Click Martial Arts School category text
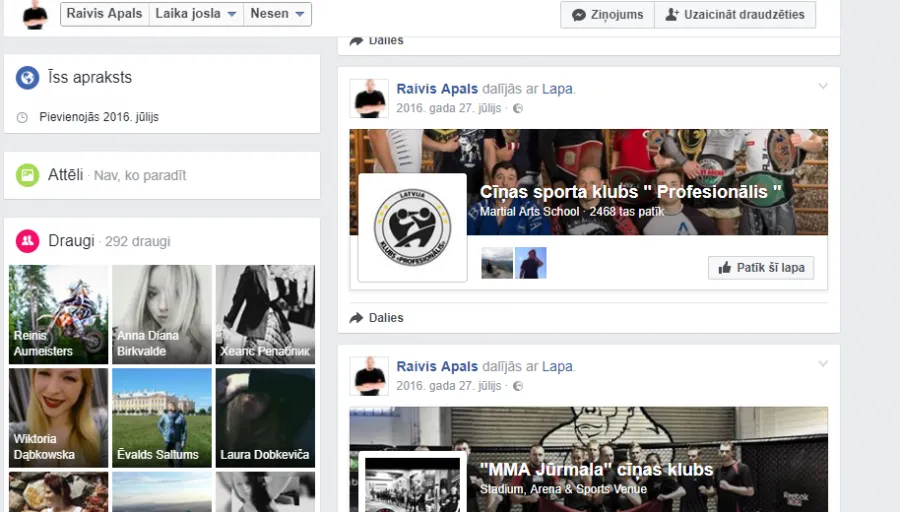This screenshot has width=900, height=512. pyautogui.click(x=529, y=211)
